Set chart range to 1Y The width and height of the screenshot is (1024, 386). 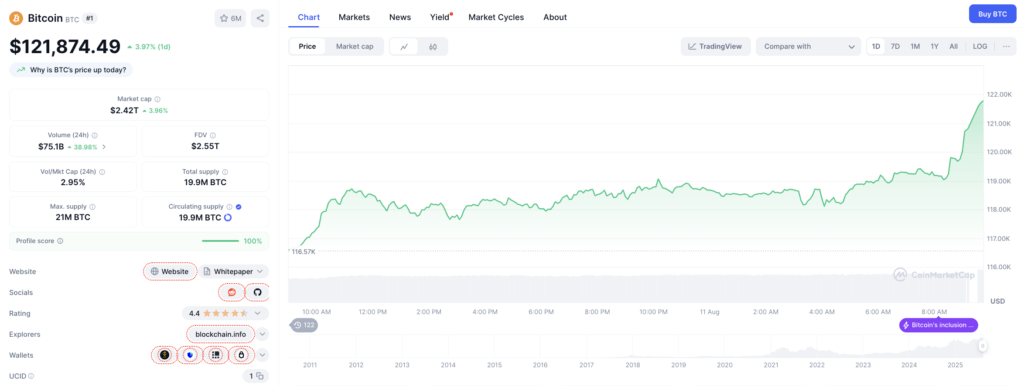935,46
